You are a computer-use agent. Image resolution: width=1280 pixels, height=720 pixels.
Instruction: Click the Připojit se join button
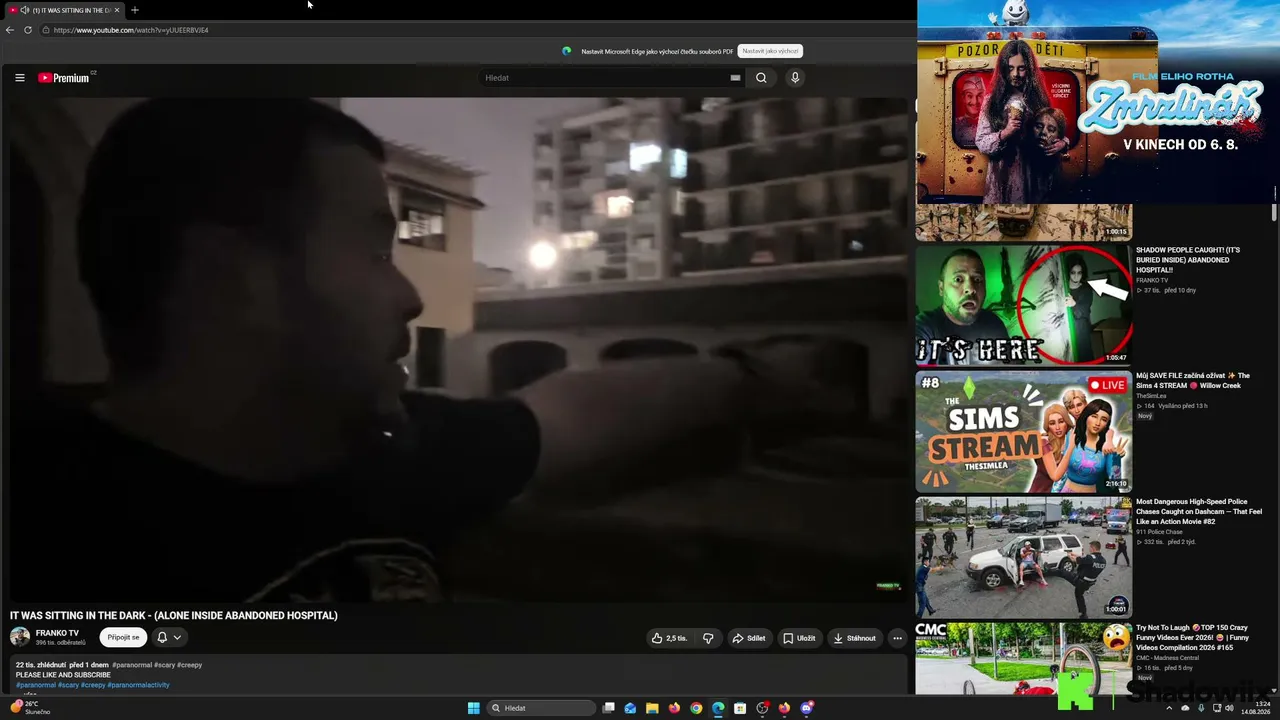tap(123, 637)
